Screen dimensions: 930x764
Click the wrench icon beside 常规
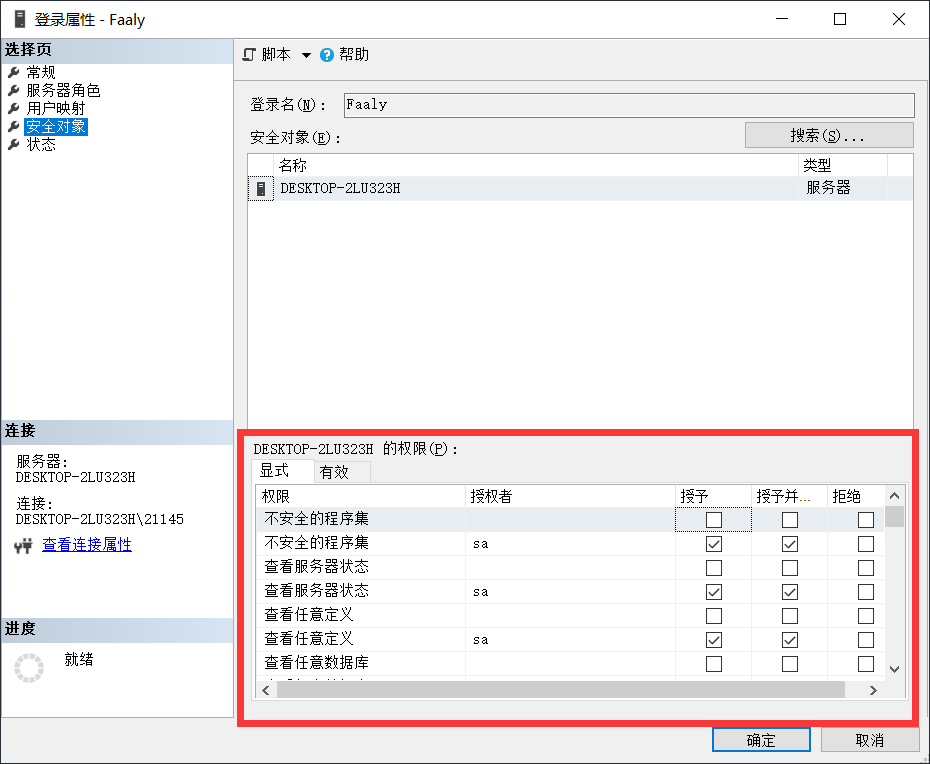14,72
